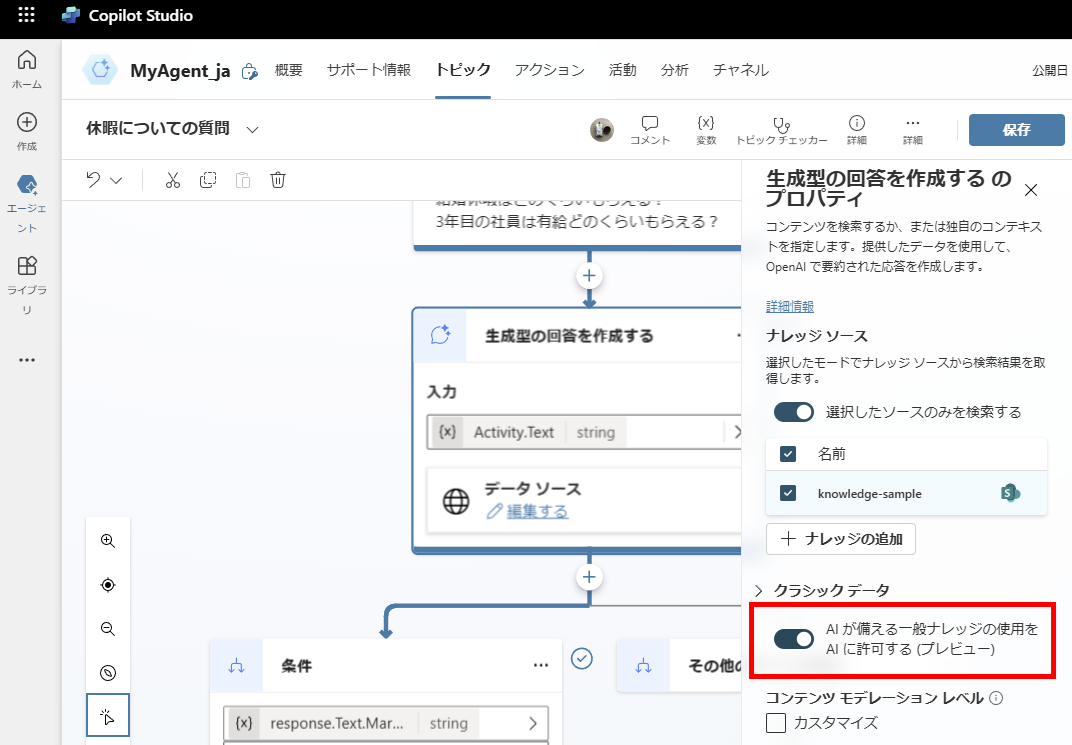Viewport: 1072px width, 745px height.
Task: Open the 変数 (variables) panel
Action: coord(708,129)
